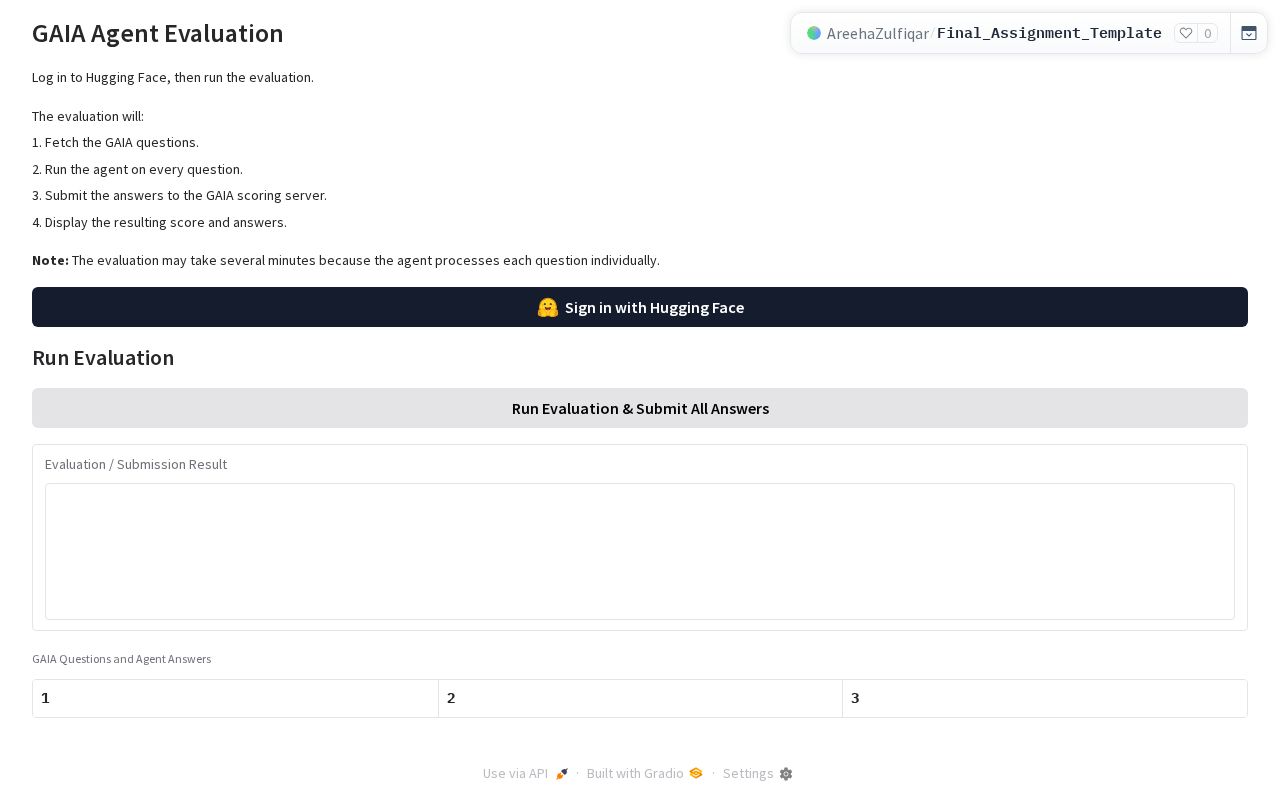Click the AreehaZulfiqar avatar circle

pos(814,33)
